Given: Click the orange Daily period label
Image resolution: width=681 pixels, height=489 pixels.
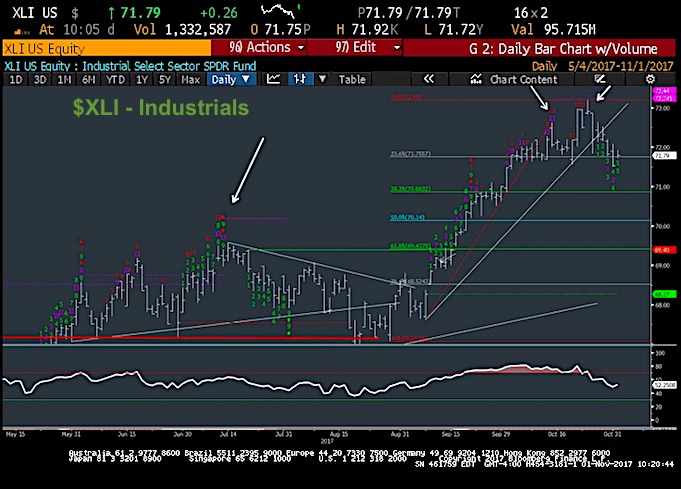Looking at the screenshot, I should tap(544, 66).
